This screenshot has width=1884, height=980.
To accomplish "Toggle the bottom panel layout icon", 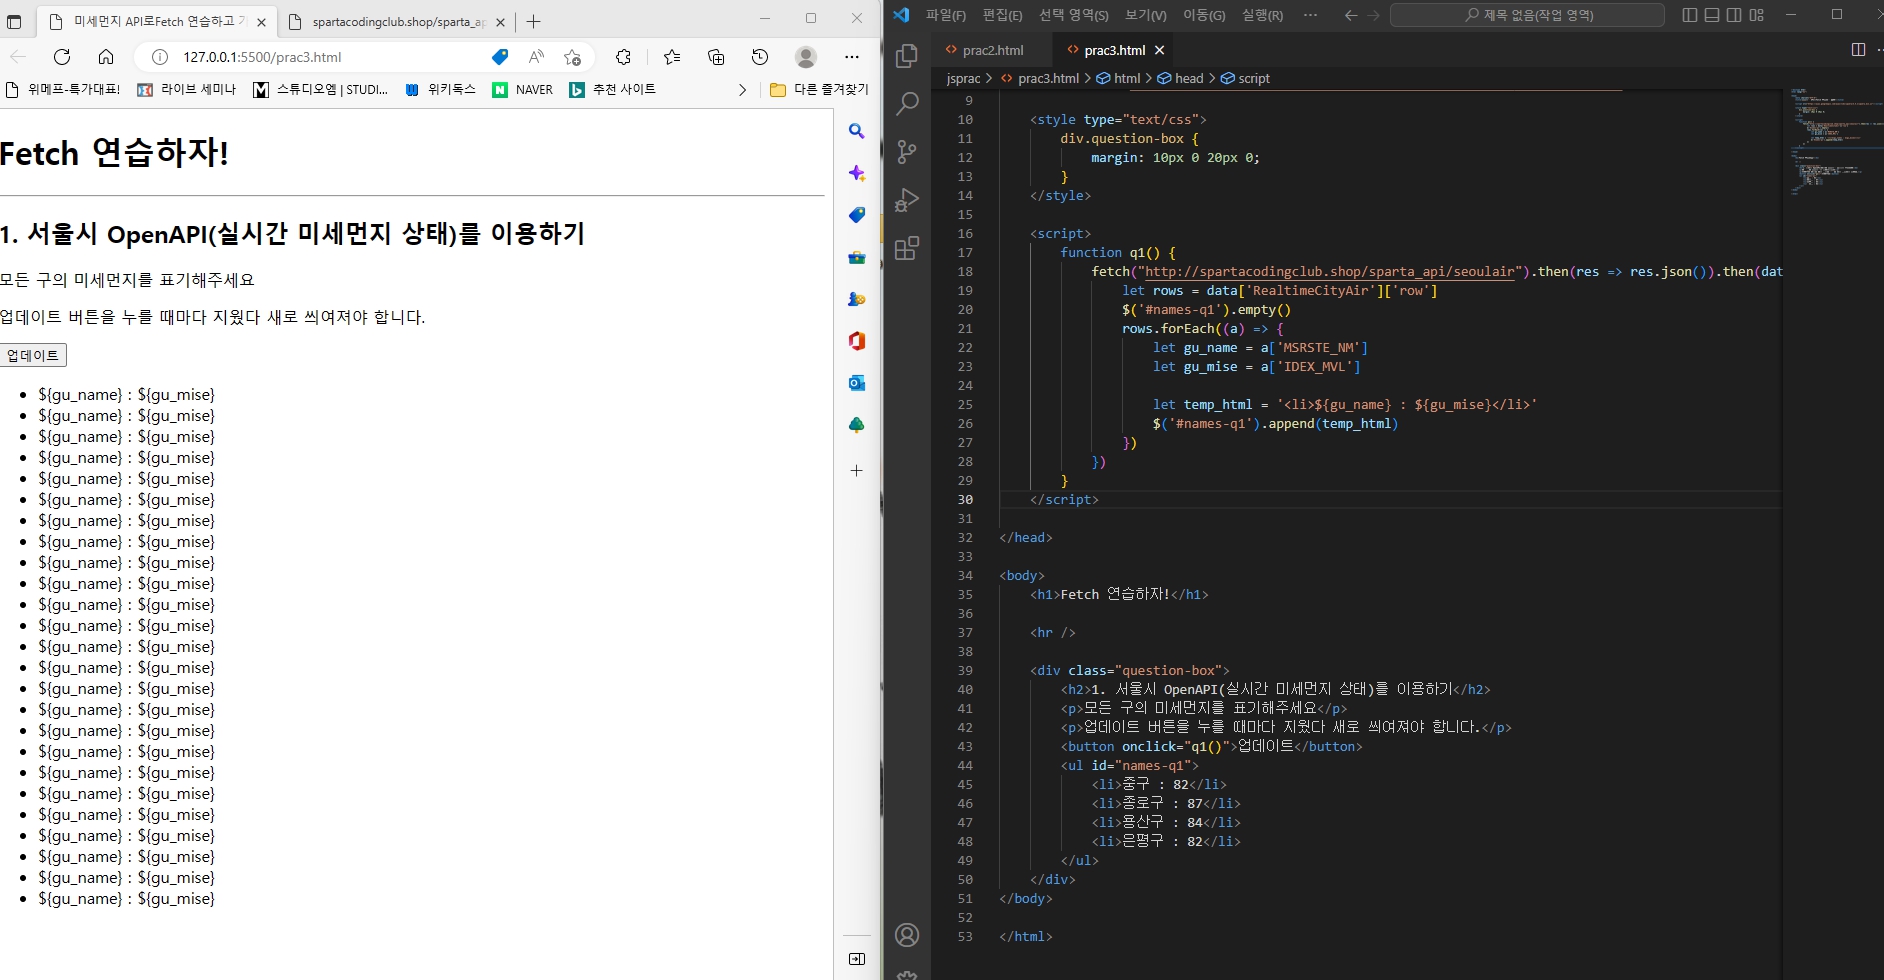I will [1712, 15].
